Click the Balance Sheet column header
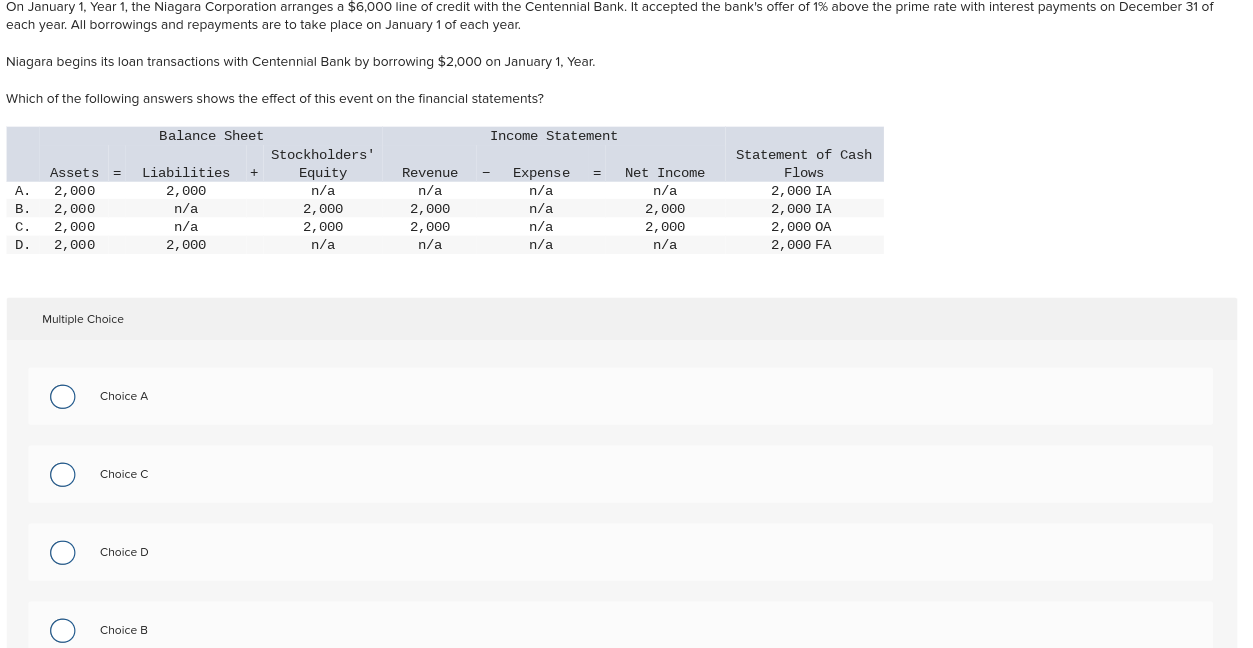The height and width of the screenshot is (648, 1253). point(211,136)
